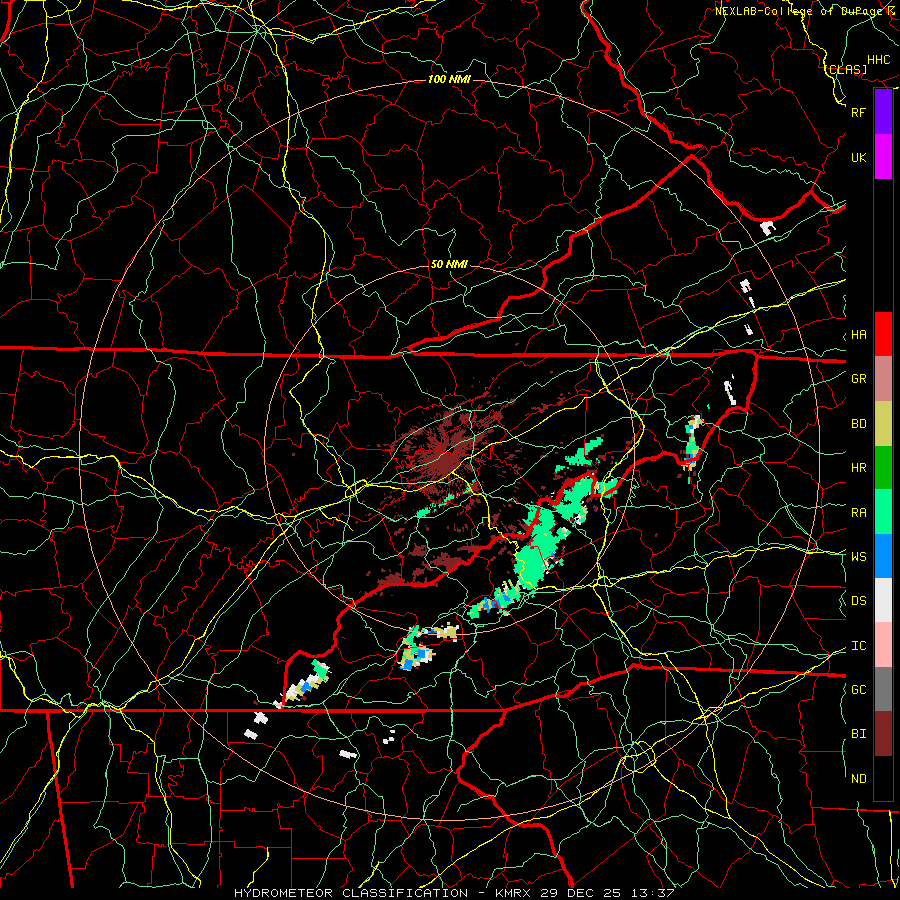Click the DS white legend swatch
This screenshot has width=900, height=900.
click(883, 600)
